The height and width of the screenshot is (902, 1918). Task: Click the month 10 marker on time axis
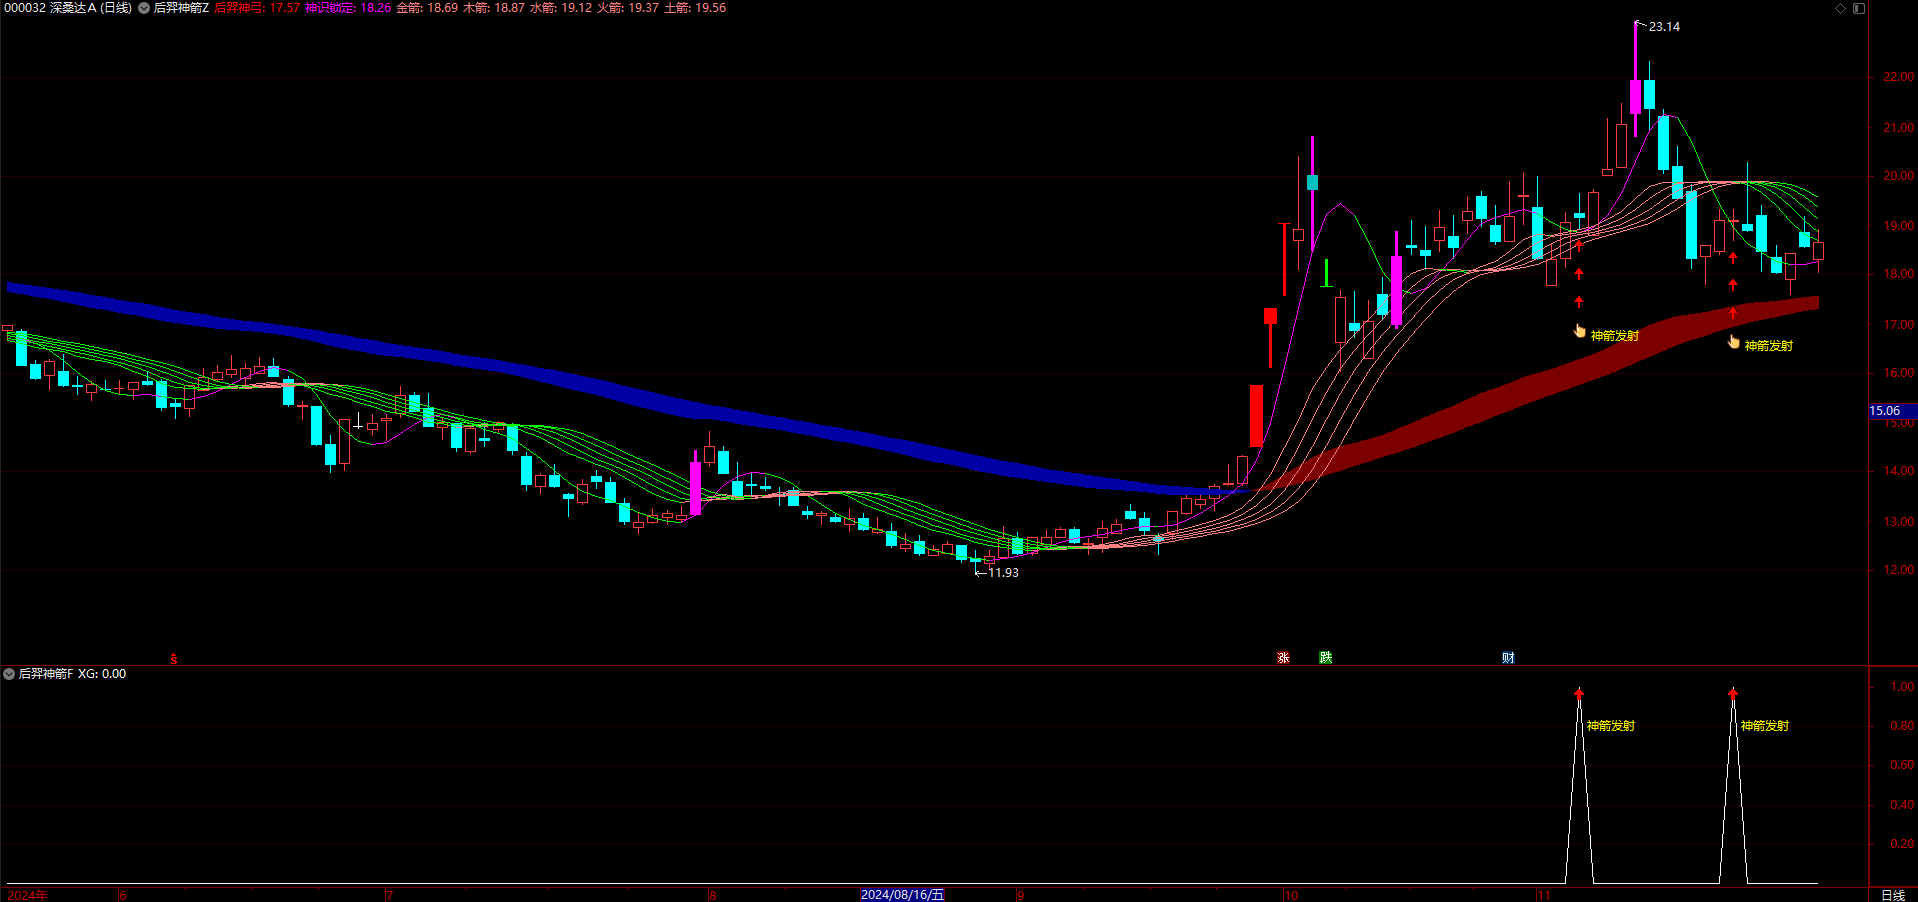pos(1291,895)
